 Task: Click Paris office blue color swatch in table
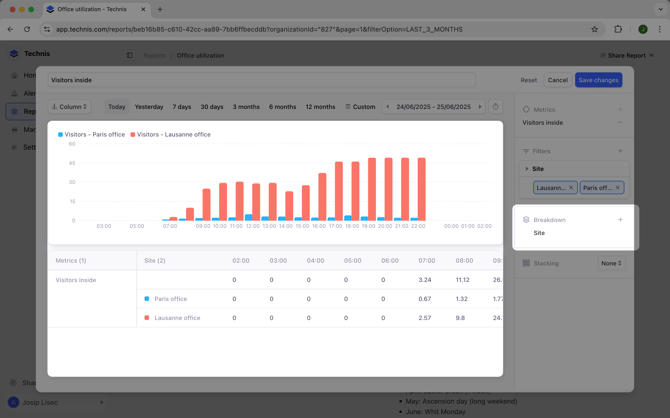click(147, 299)
